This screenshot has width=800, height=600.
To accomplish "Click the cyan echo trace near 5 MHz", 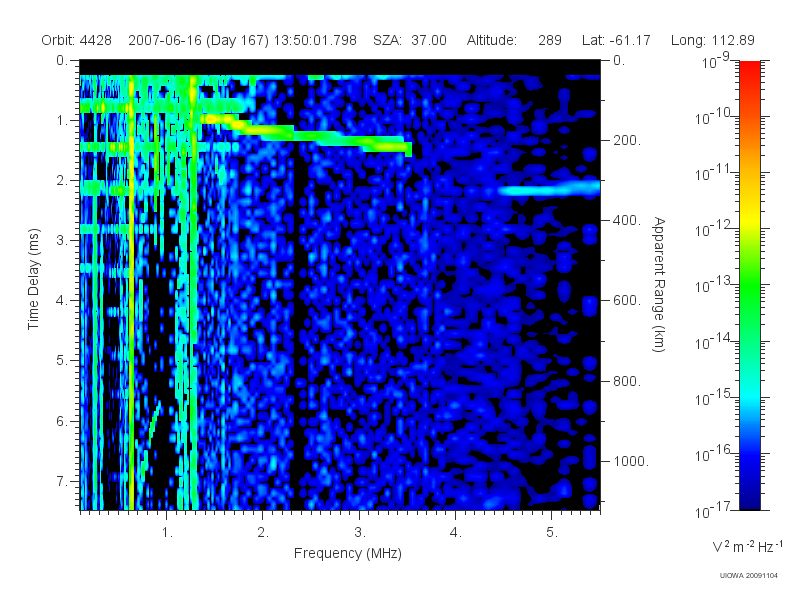I will pyautogui.click(x=549, y=189).
